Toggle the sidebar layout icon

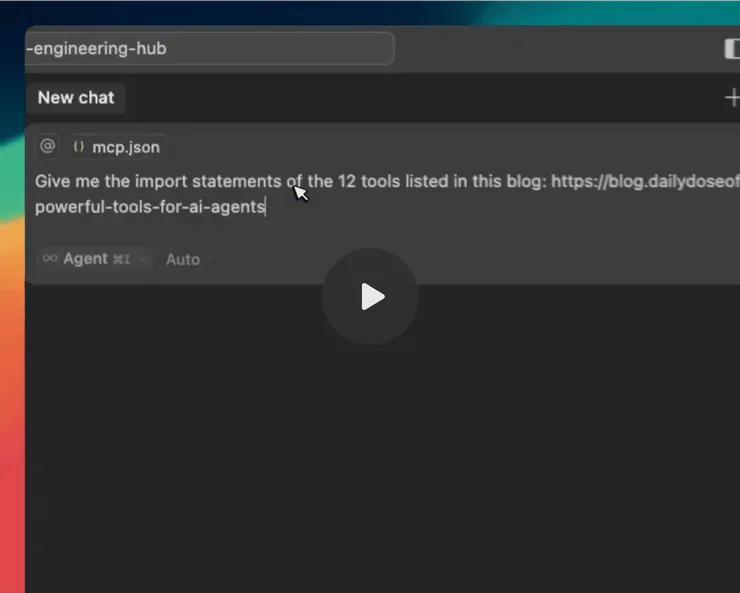732,49
